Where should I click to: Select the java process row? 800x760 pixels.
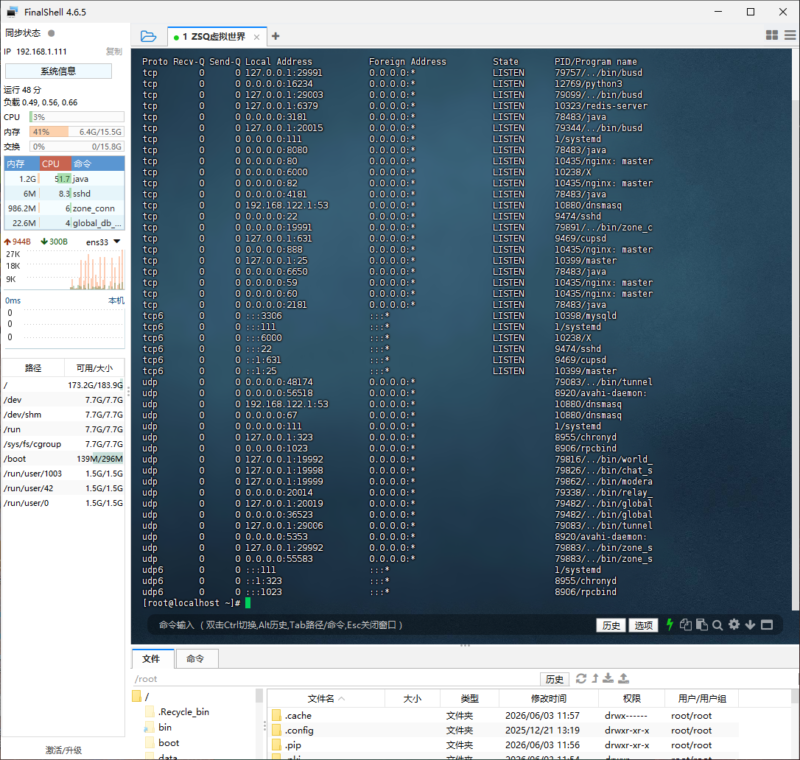click(x=64, y=179)
